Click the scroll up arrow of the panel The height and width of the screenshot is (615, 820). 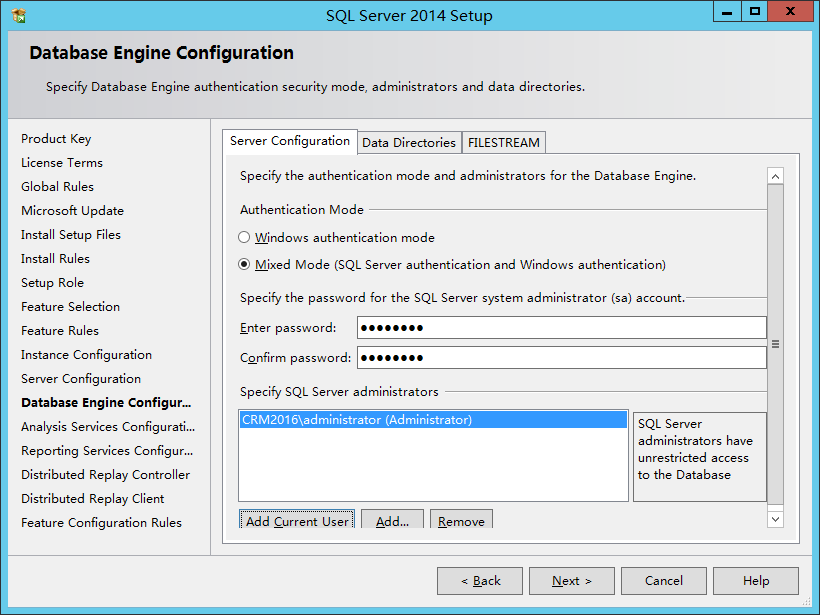pos(776,176)
